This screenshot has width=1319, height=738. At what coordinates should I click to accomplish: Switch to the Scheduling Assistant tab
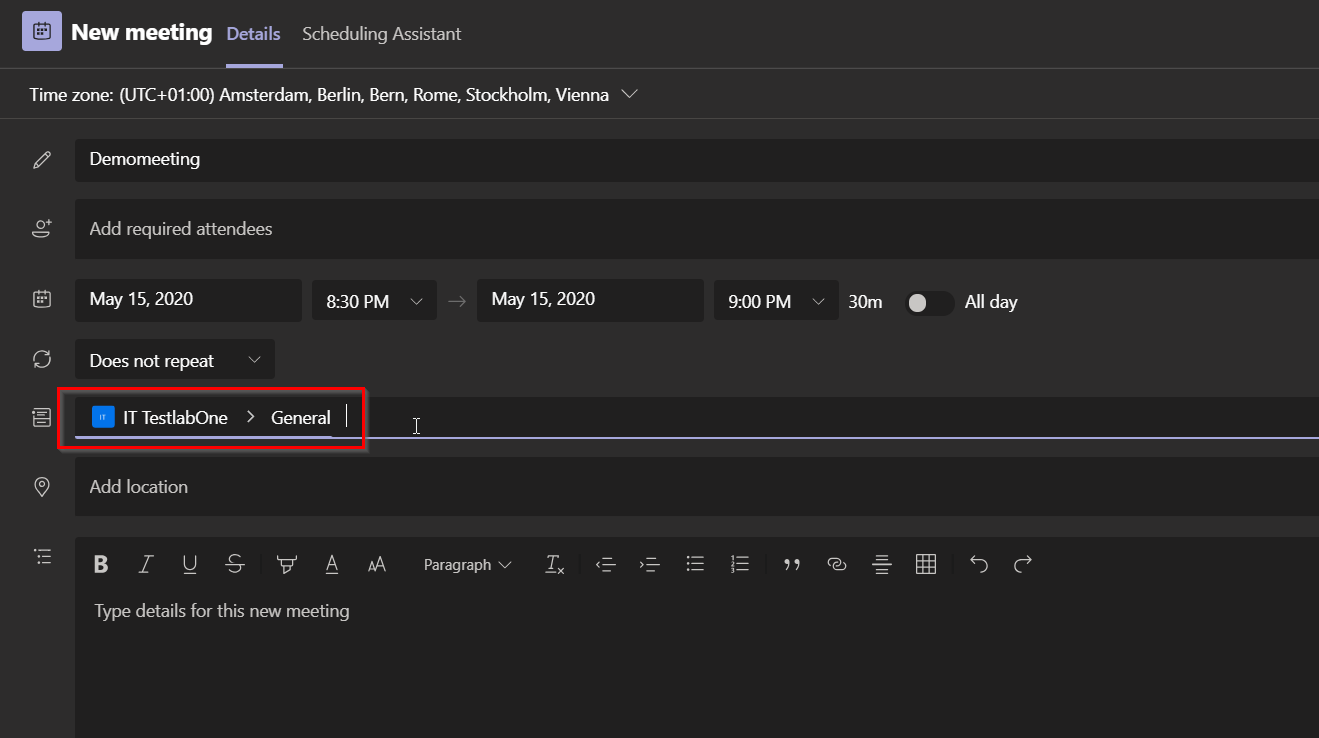pos(382,33)
